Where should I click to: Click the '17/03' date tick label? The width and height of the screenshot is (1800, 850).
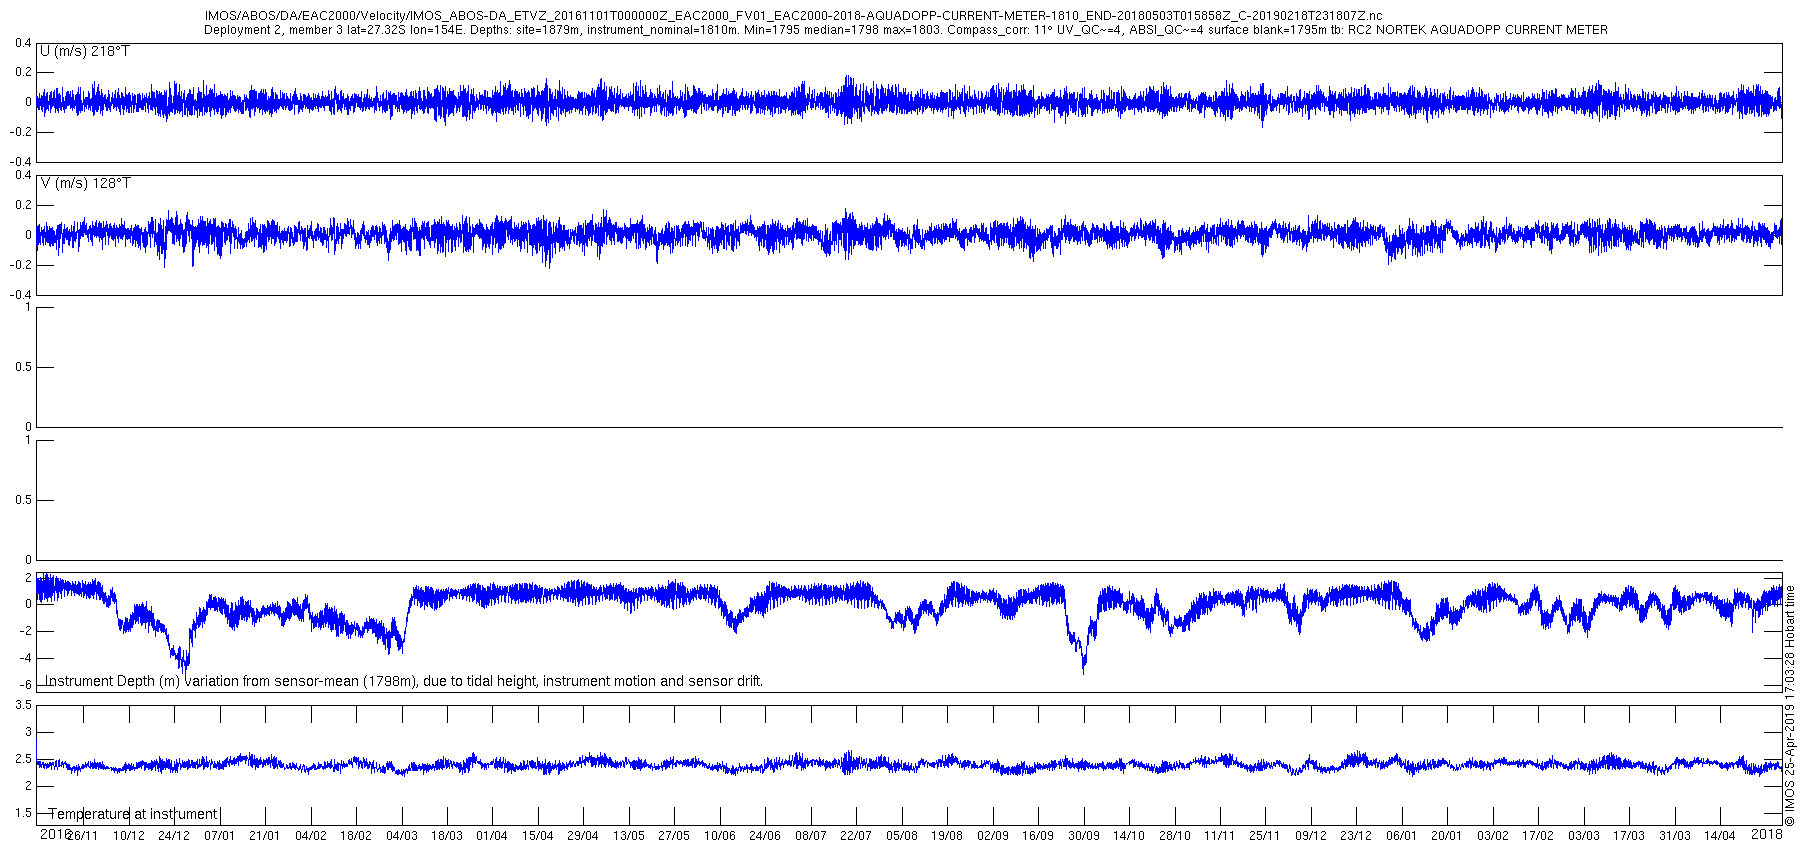(x=1629, y=836)
